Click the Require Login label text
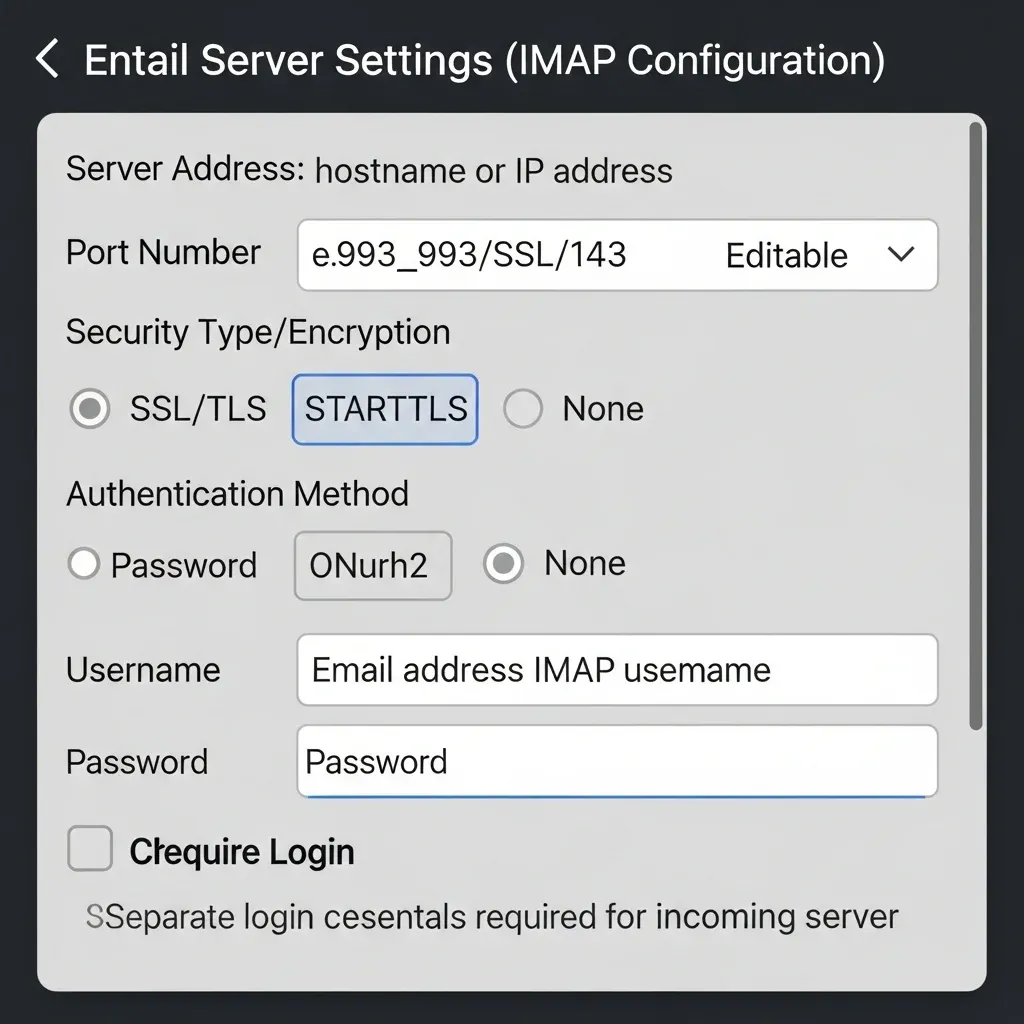 coord(242,852)
